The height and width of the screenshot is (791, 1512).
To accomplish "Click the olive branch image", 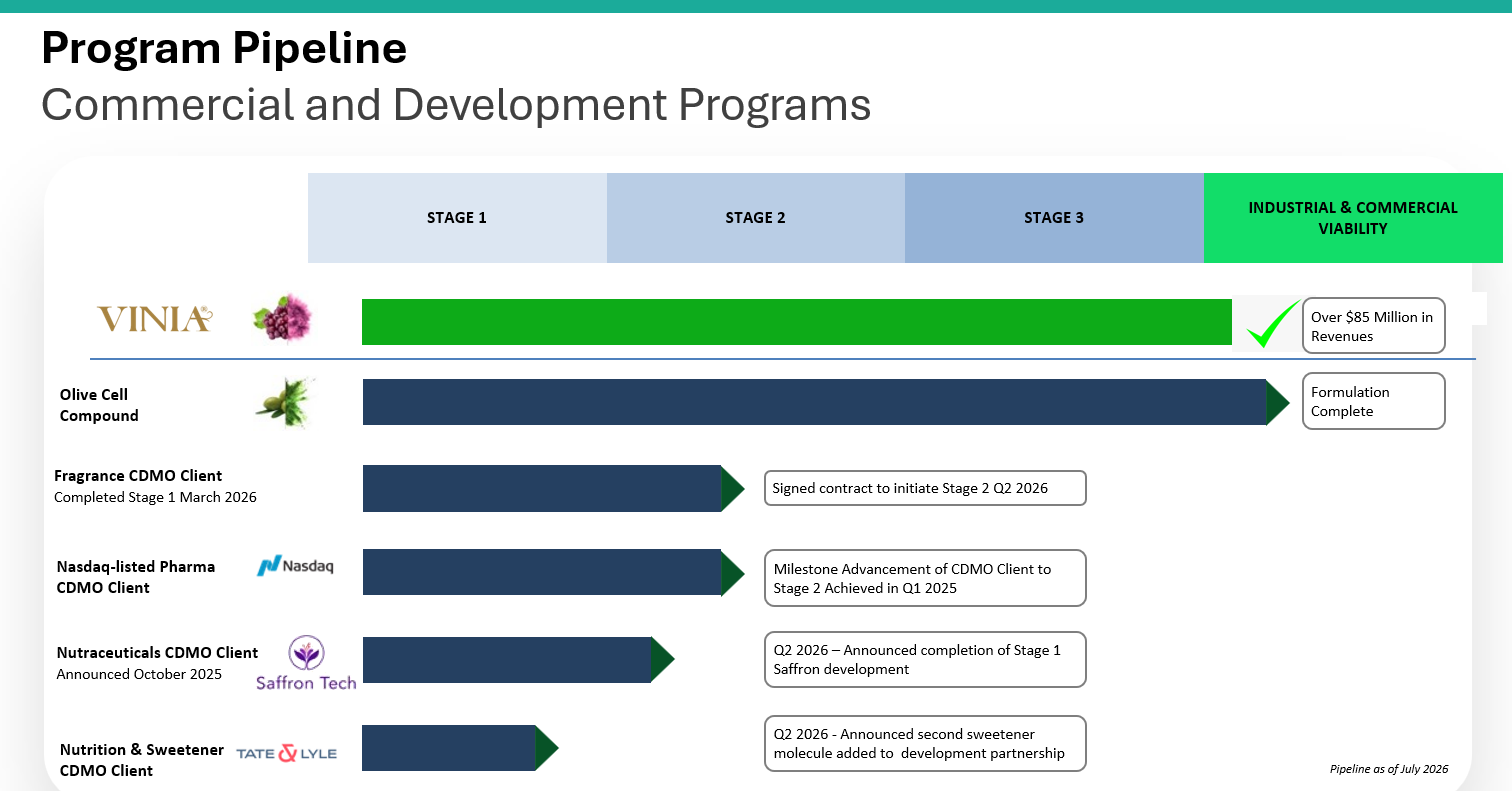I will (286, 402).
